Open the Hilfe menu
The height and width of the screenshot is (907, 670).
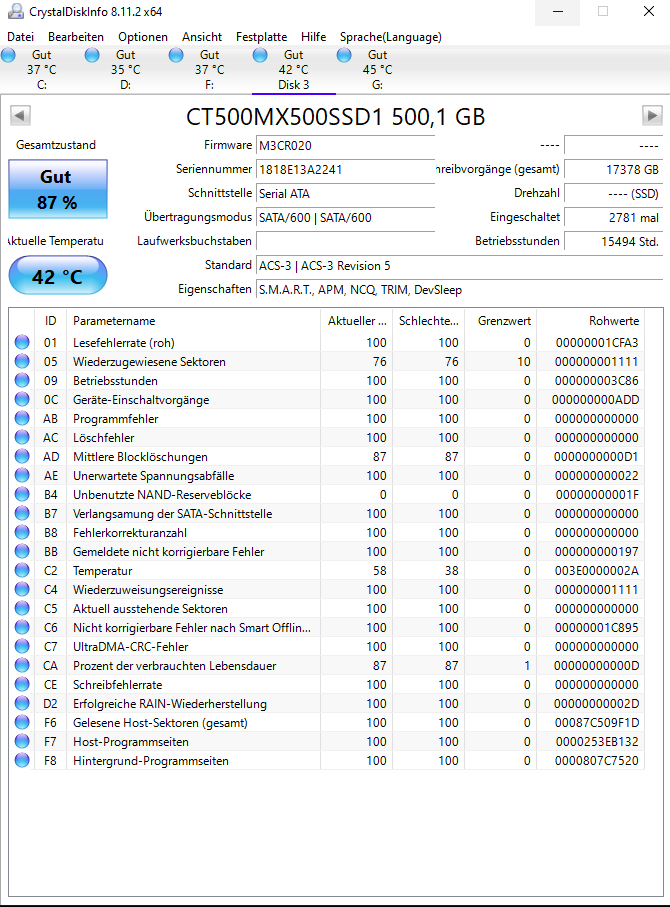tap(313, 37)
